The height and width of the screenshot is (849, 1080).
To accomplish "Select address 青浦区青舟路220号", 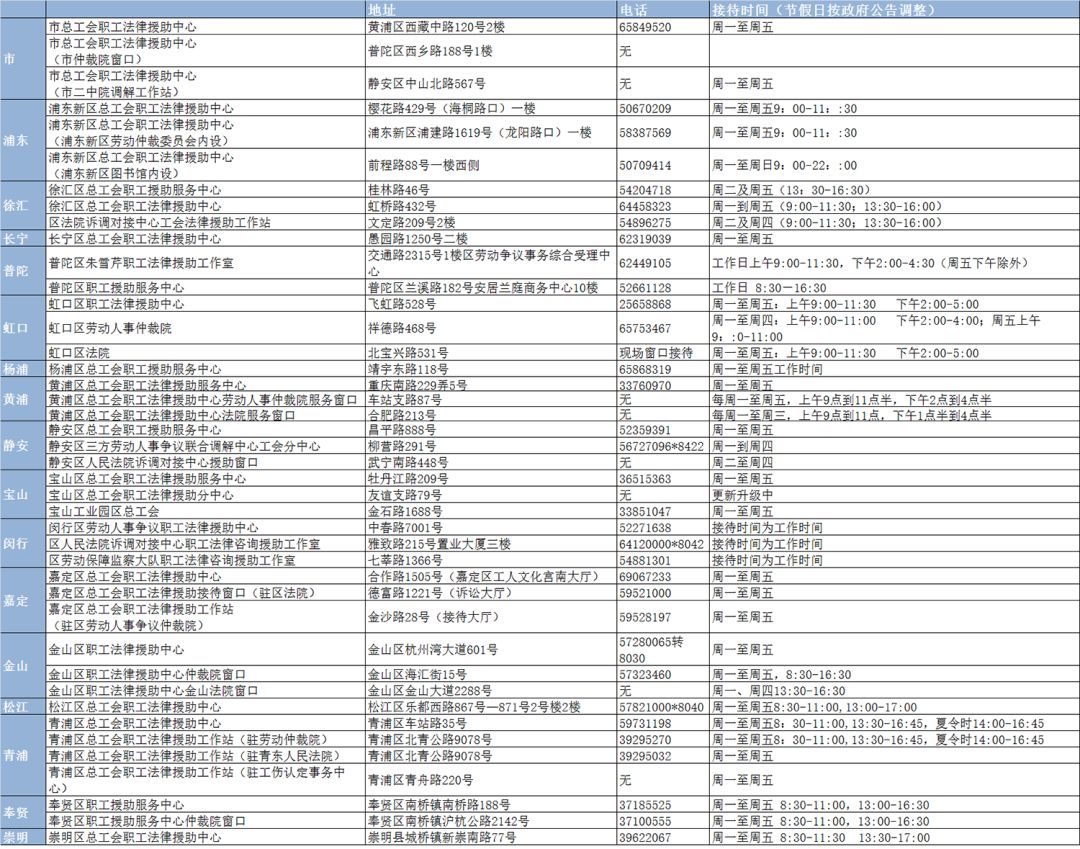I will pos(420,779).
